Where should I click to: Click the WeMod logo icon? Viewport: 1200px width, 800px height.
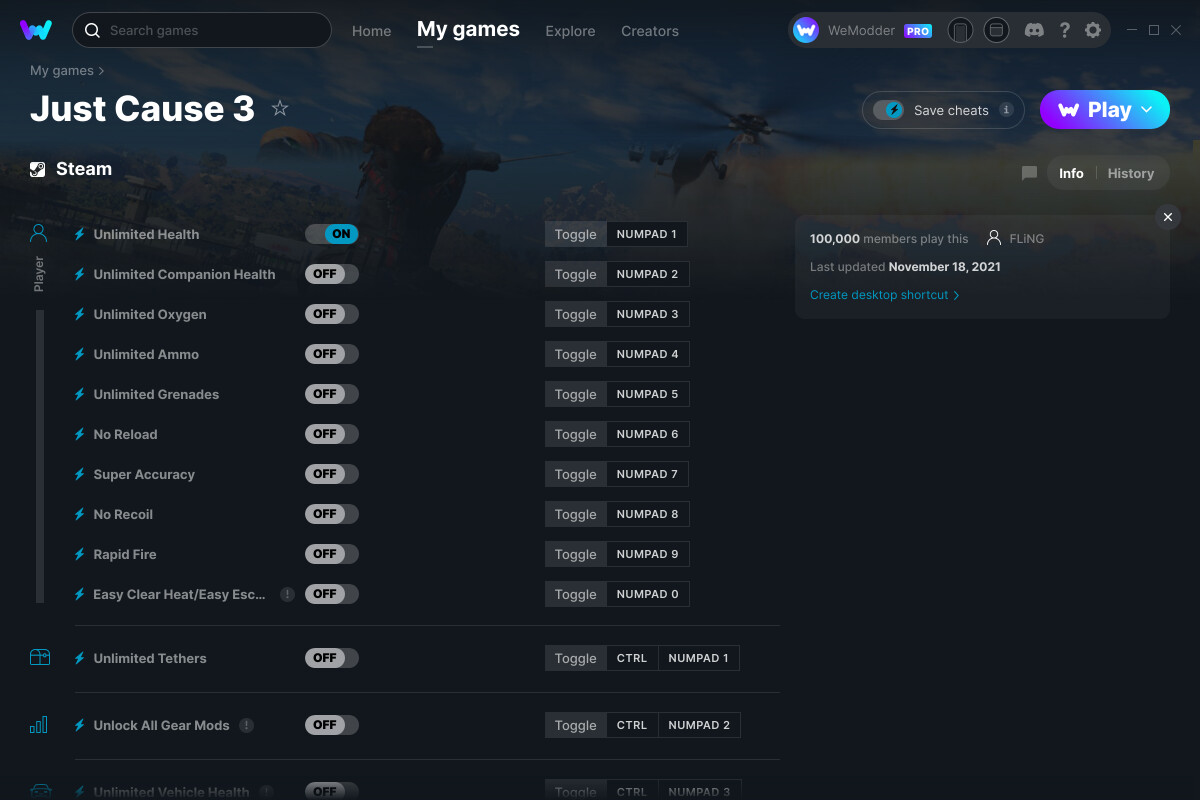coord(36,30)
